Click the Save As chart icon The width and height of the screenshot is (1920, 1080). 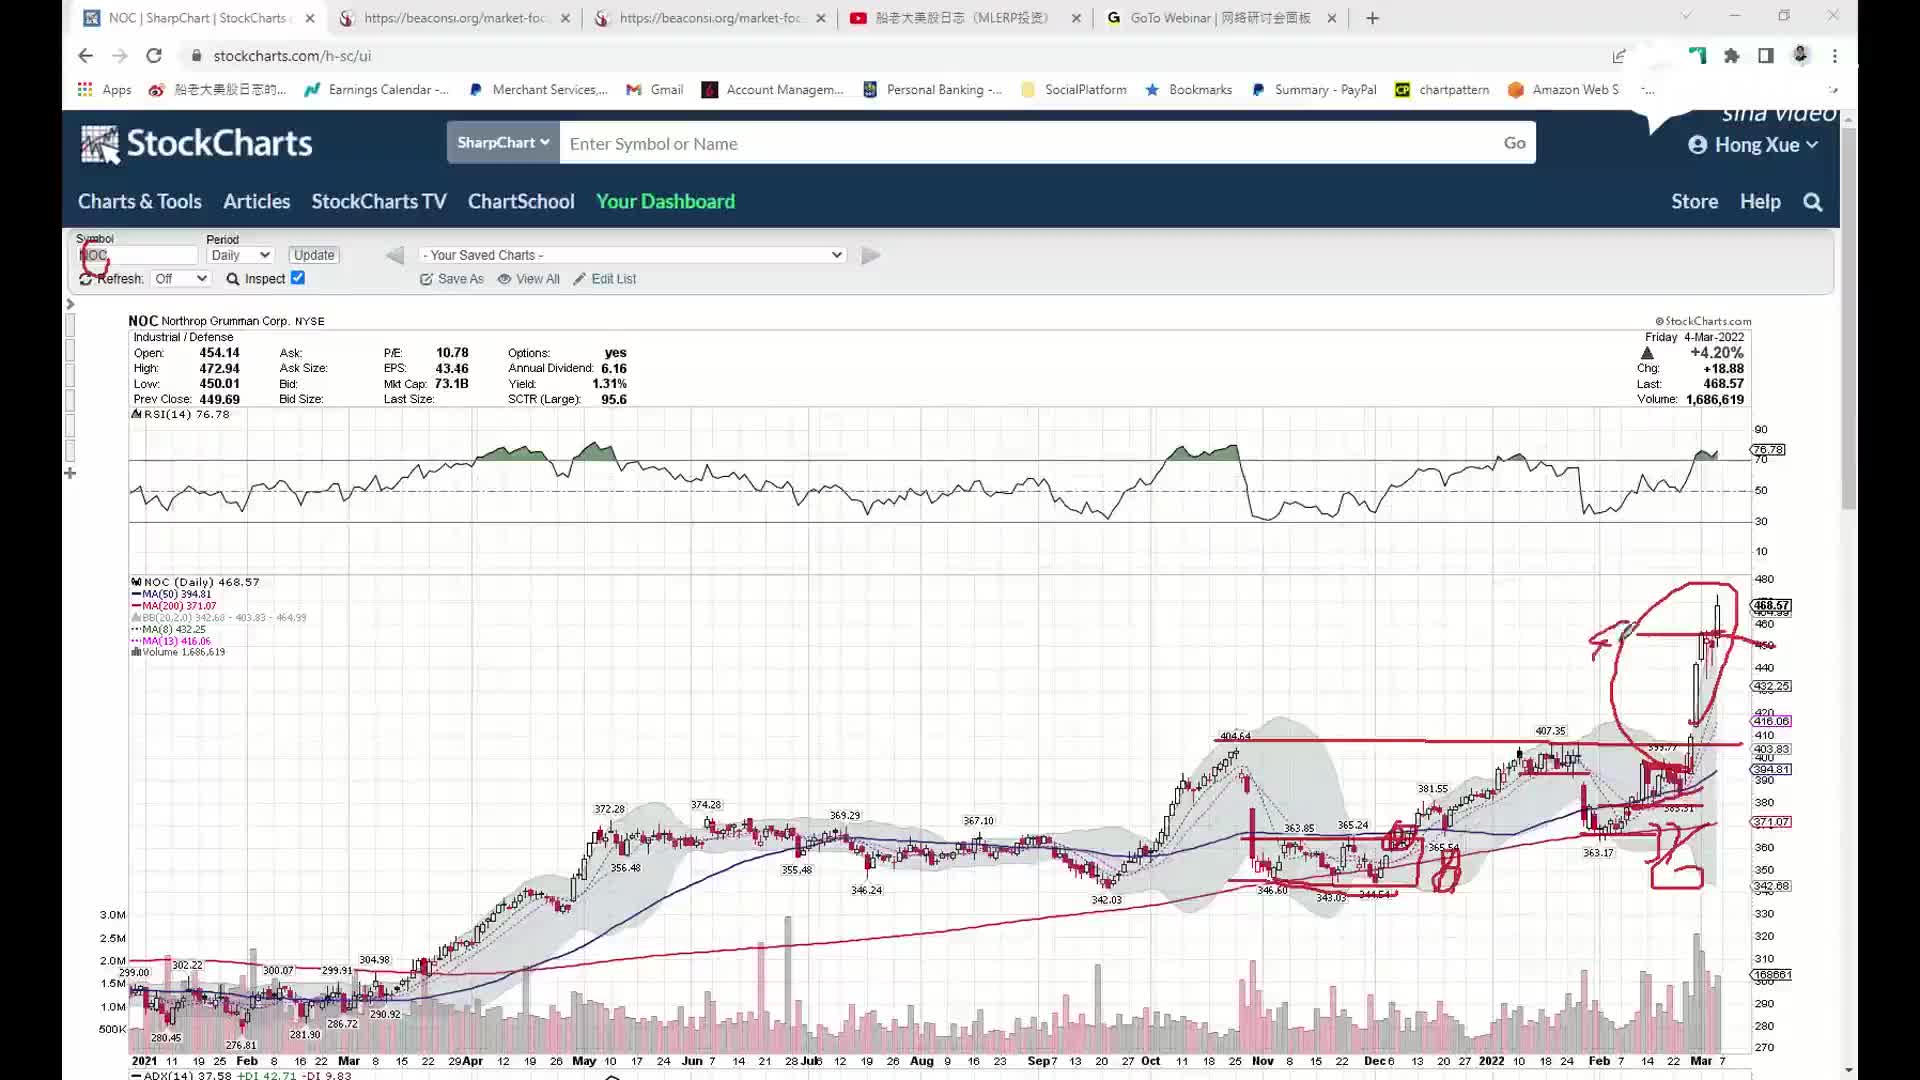click(427, 280)
